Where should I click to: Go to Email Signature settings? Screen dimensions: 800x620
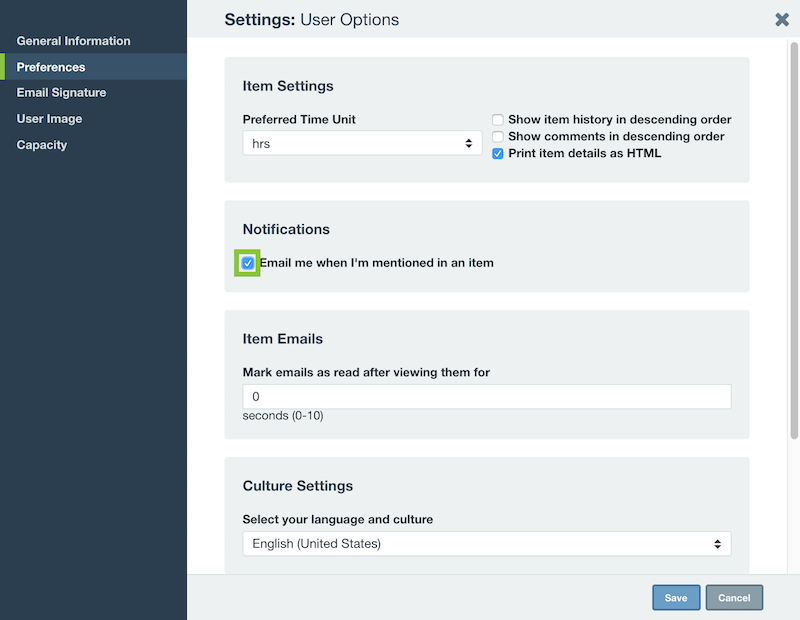[x=61, y=92]
